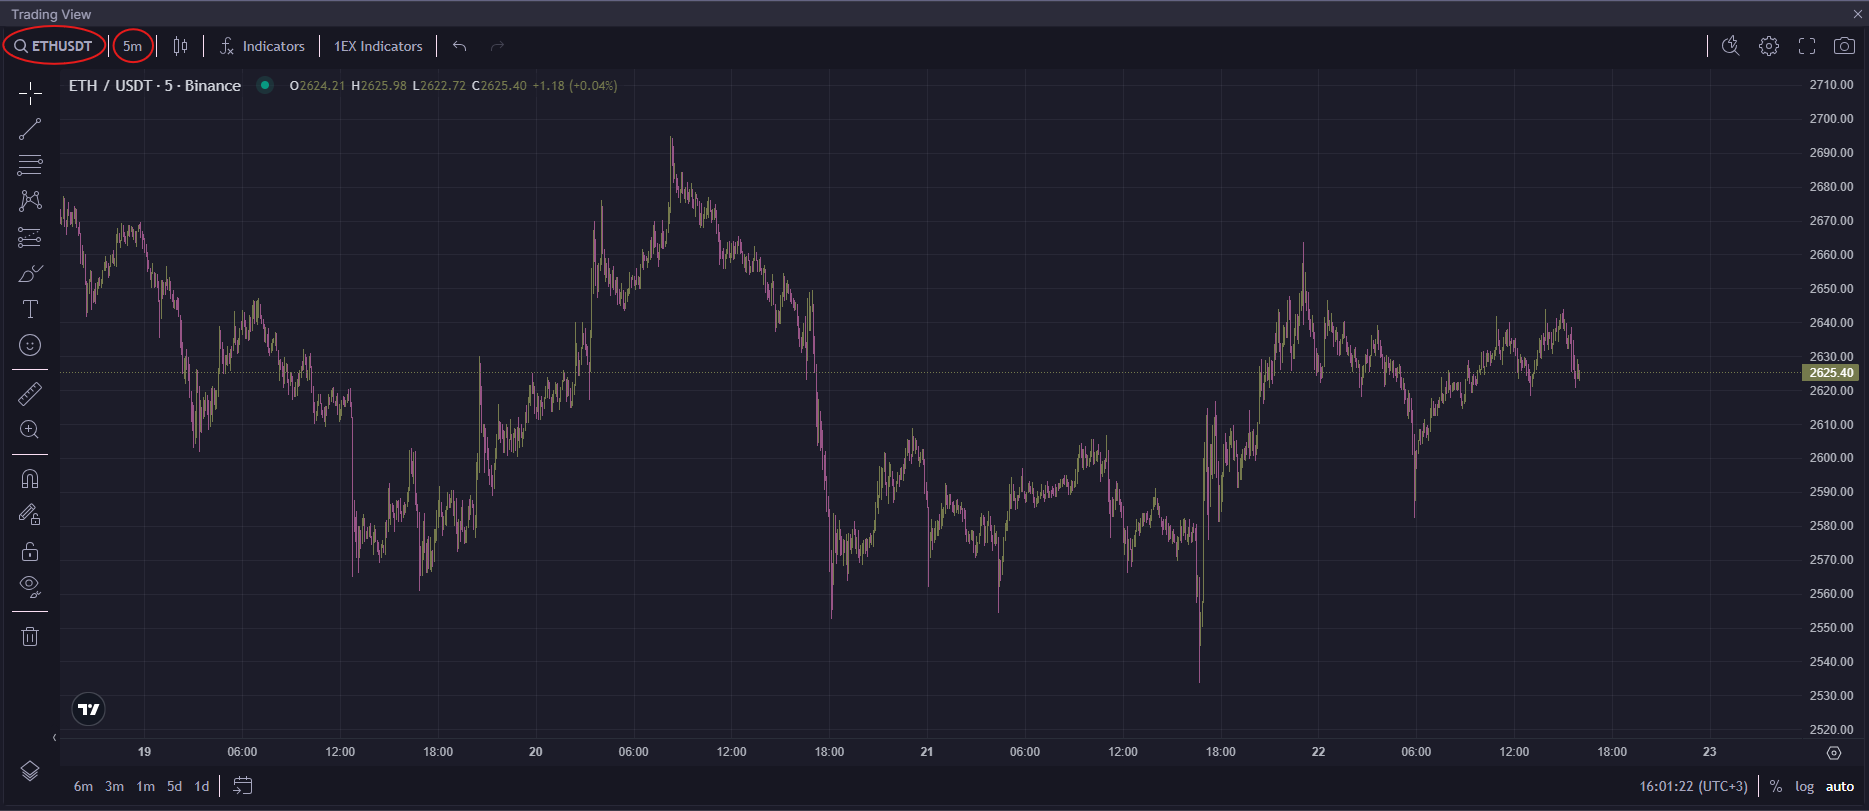Activate the ruler measure tool
1869x811 pixels.
coord(30,394)
